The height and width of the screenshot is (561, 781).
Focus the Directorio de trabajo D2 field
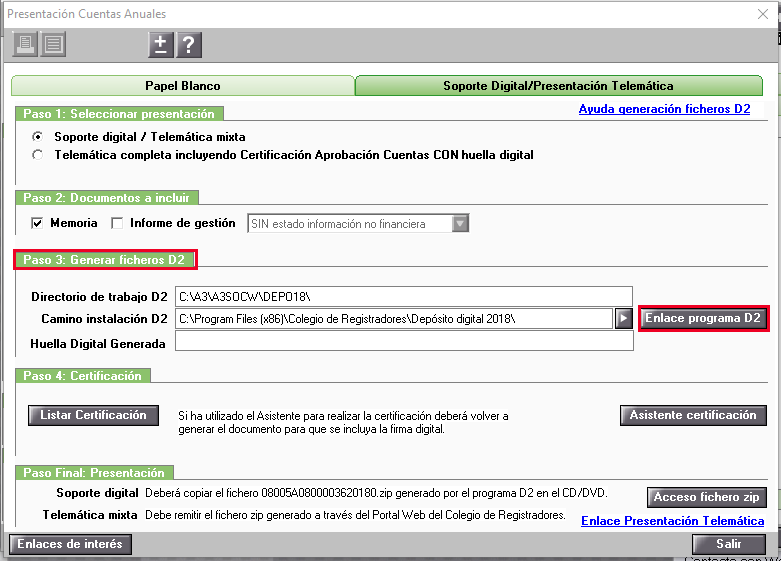403,296
